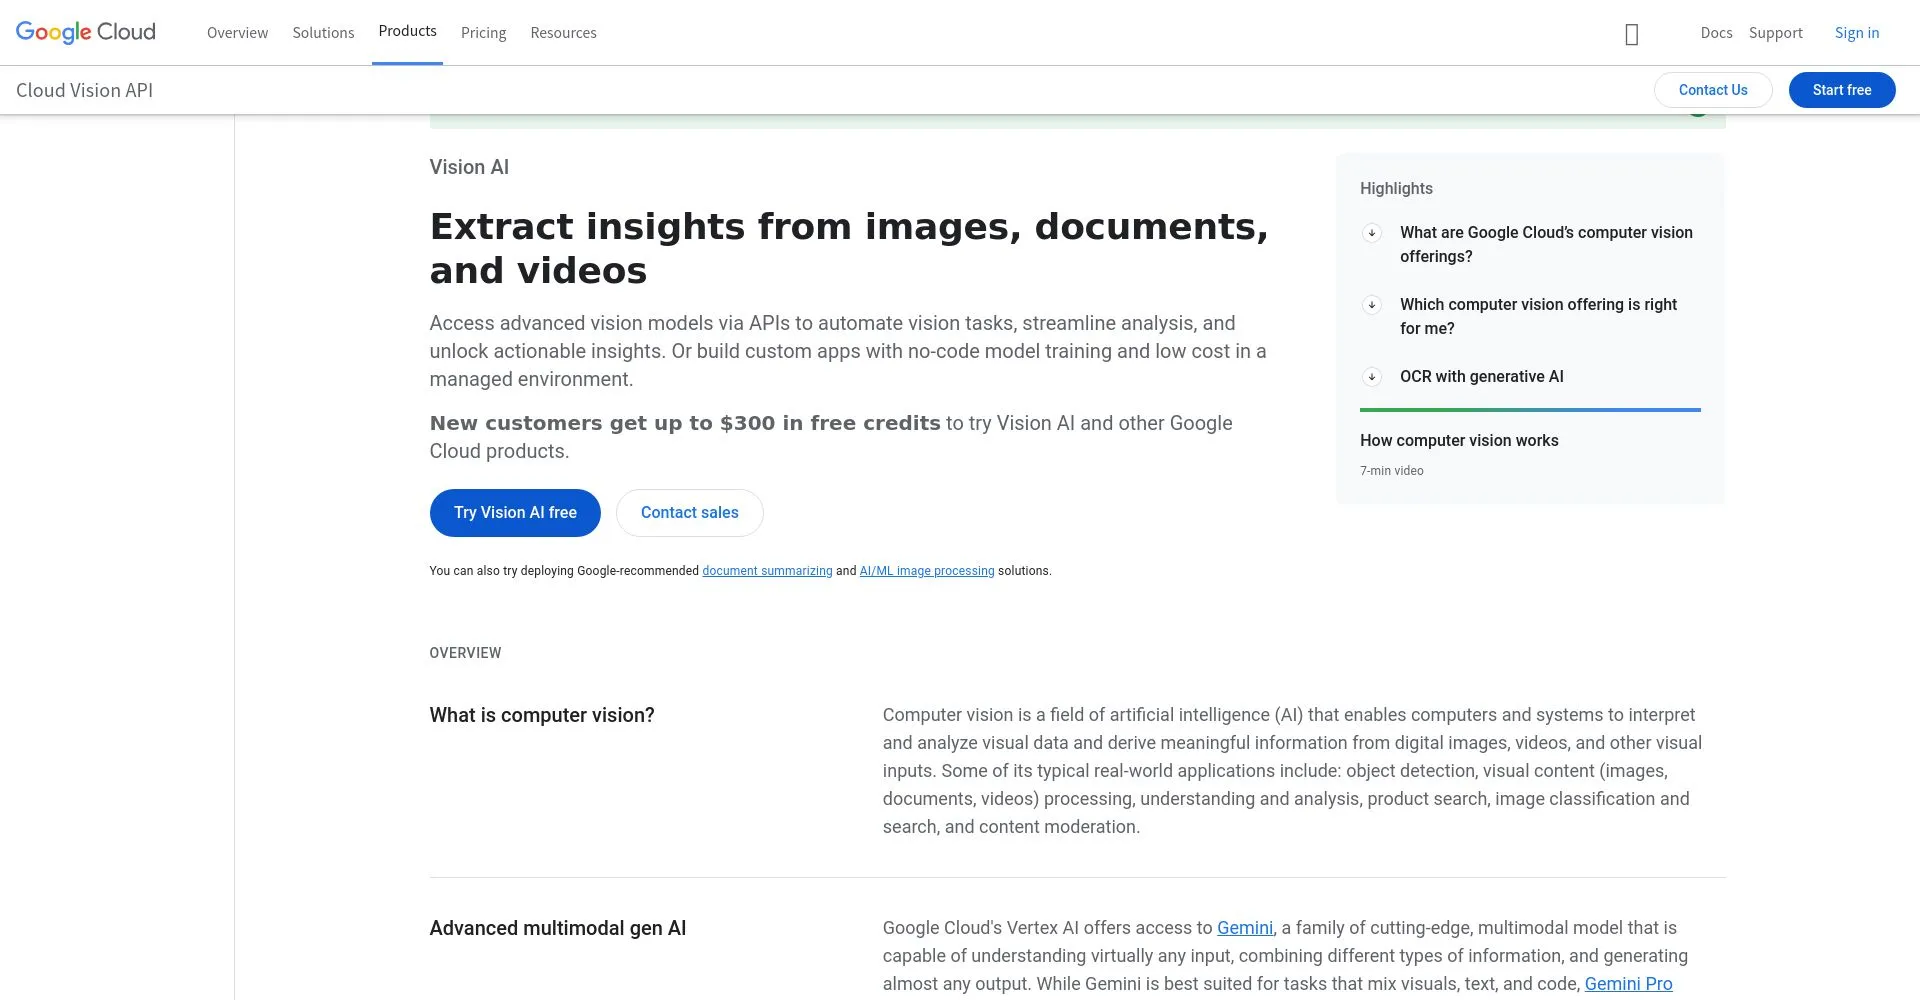Open the AI/ML image processing link
Viewport: 1920px width, 1000px height.
927,571
